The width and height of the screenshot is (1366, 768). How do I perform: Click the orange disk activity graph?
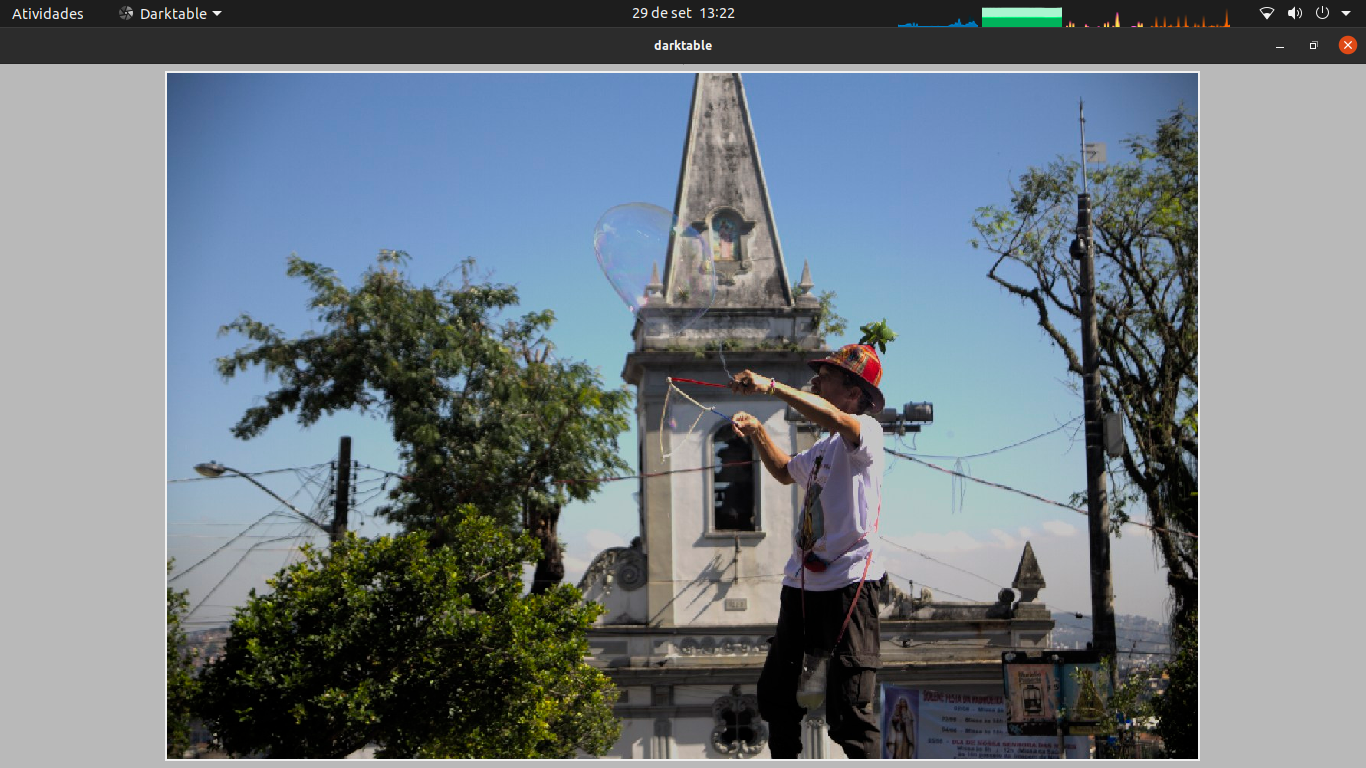click(x=1190, y=17)
